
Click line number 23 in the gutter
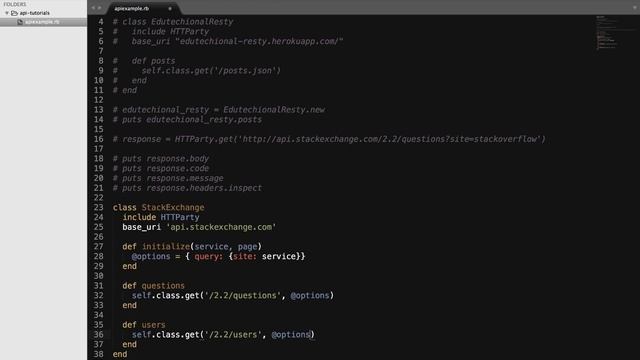(x=98, y=207)
